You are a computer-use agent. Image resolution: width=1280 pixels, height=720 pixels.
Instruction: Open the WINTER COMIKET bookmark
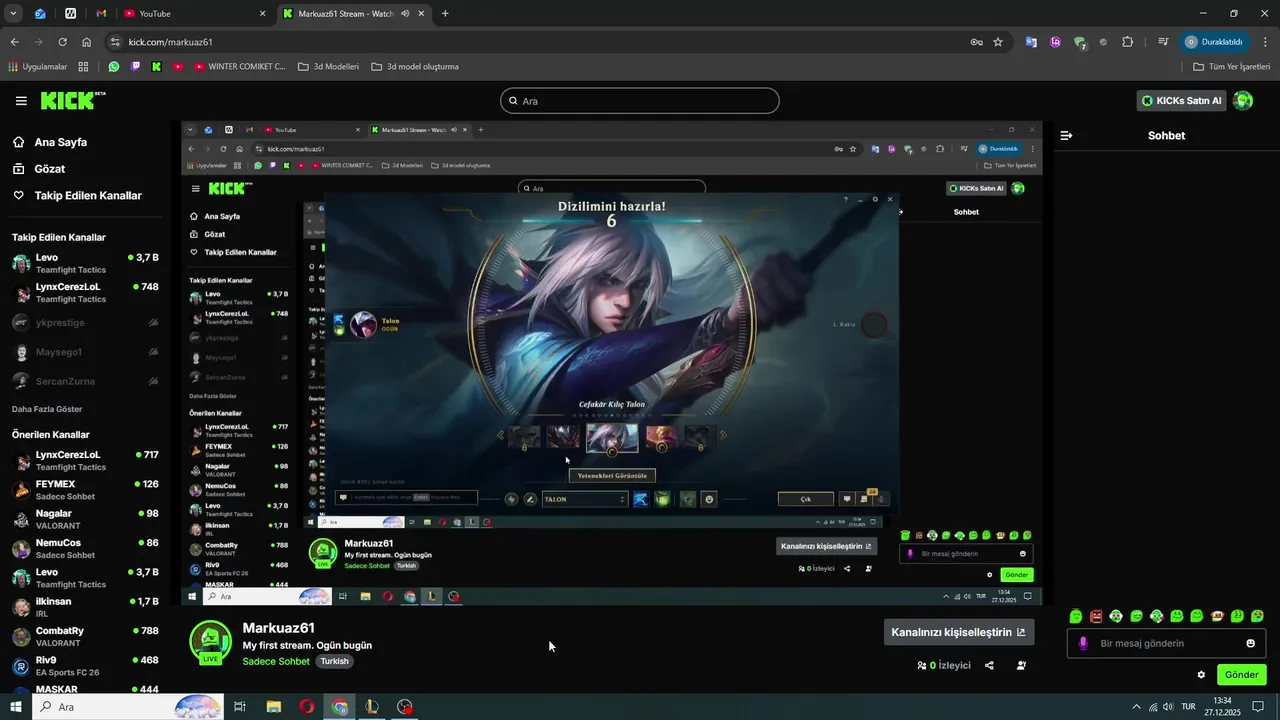(x=240, y=67)
